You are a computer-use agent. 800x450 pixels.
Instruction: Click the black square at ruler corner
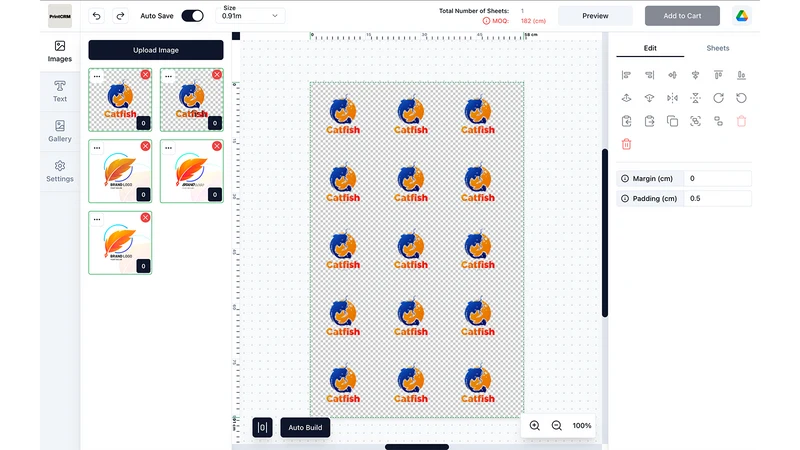click(236, 36)
